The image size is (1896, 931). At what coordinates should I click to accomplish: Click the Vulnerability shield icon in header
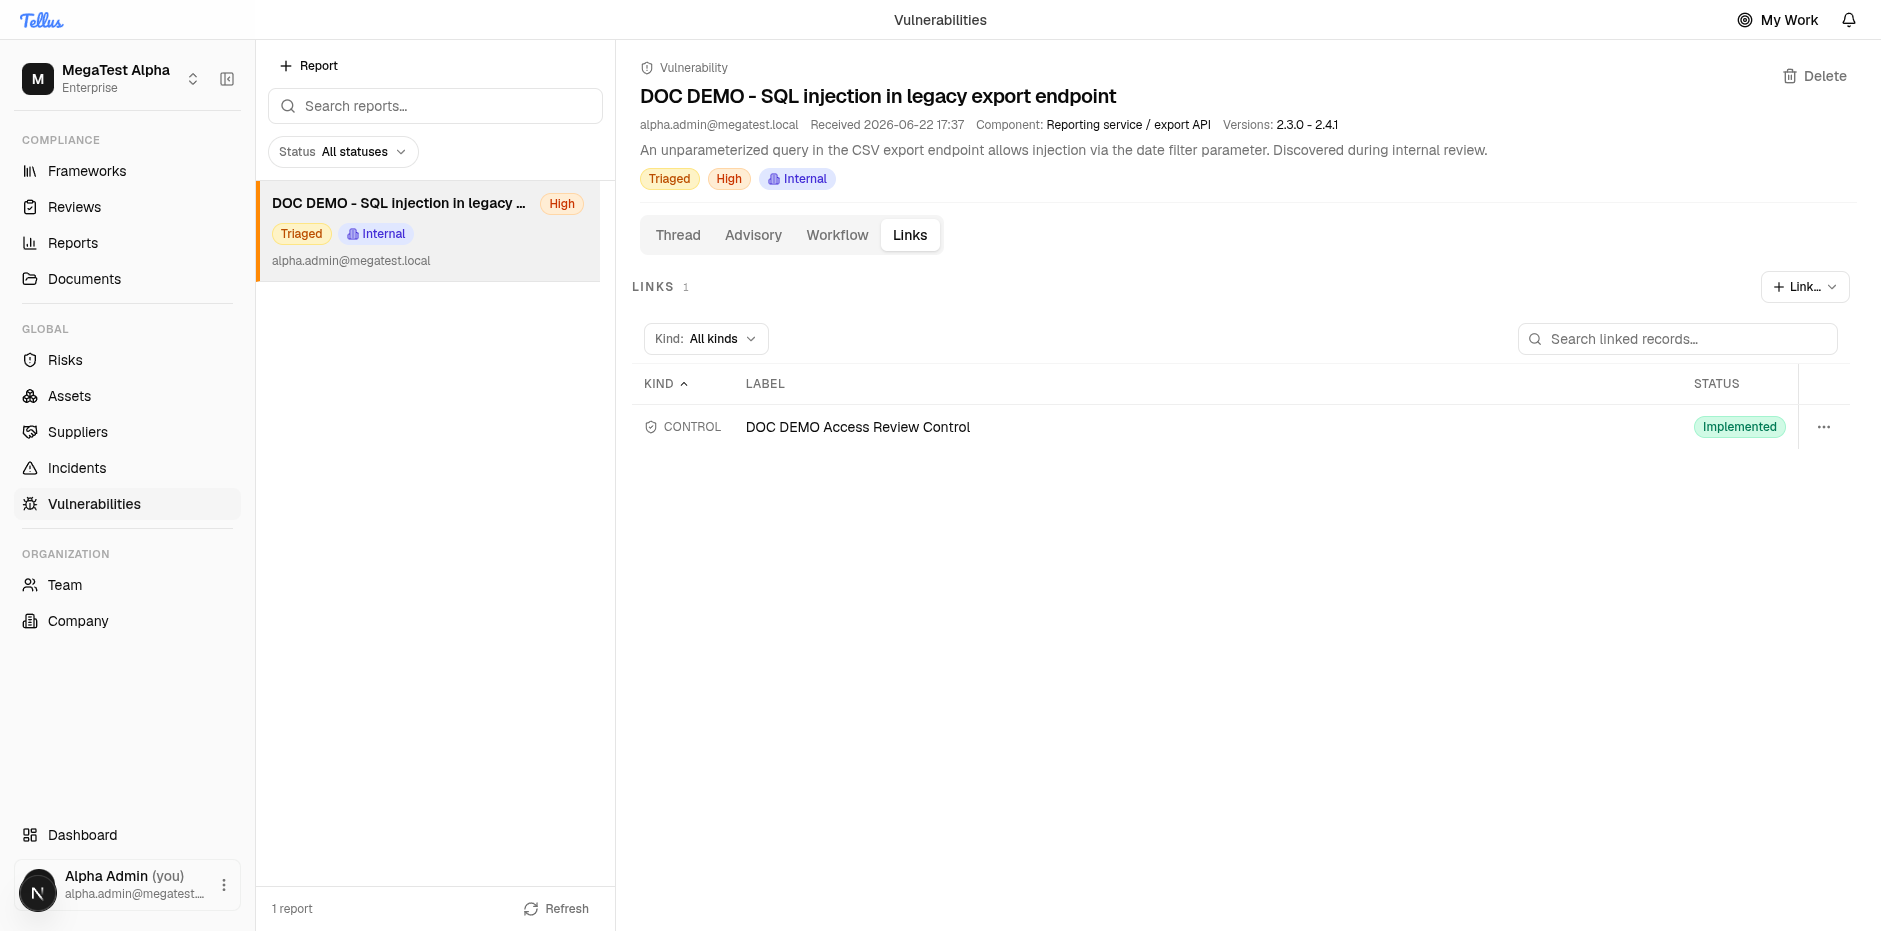coord(647,68)
